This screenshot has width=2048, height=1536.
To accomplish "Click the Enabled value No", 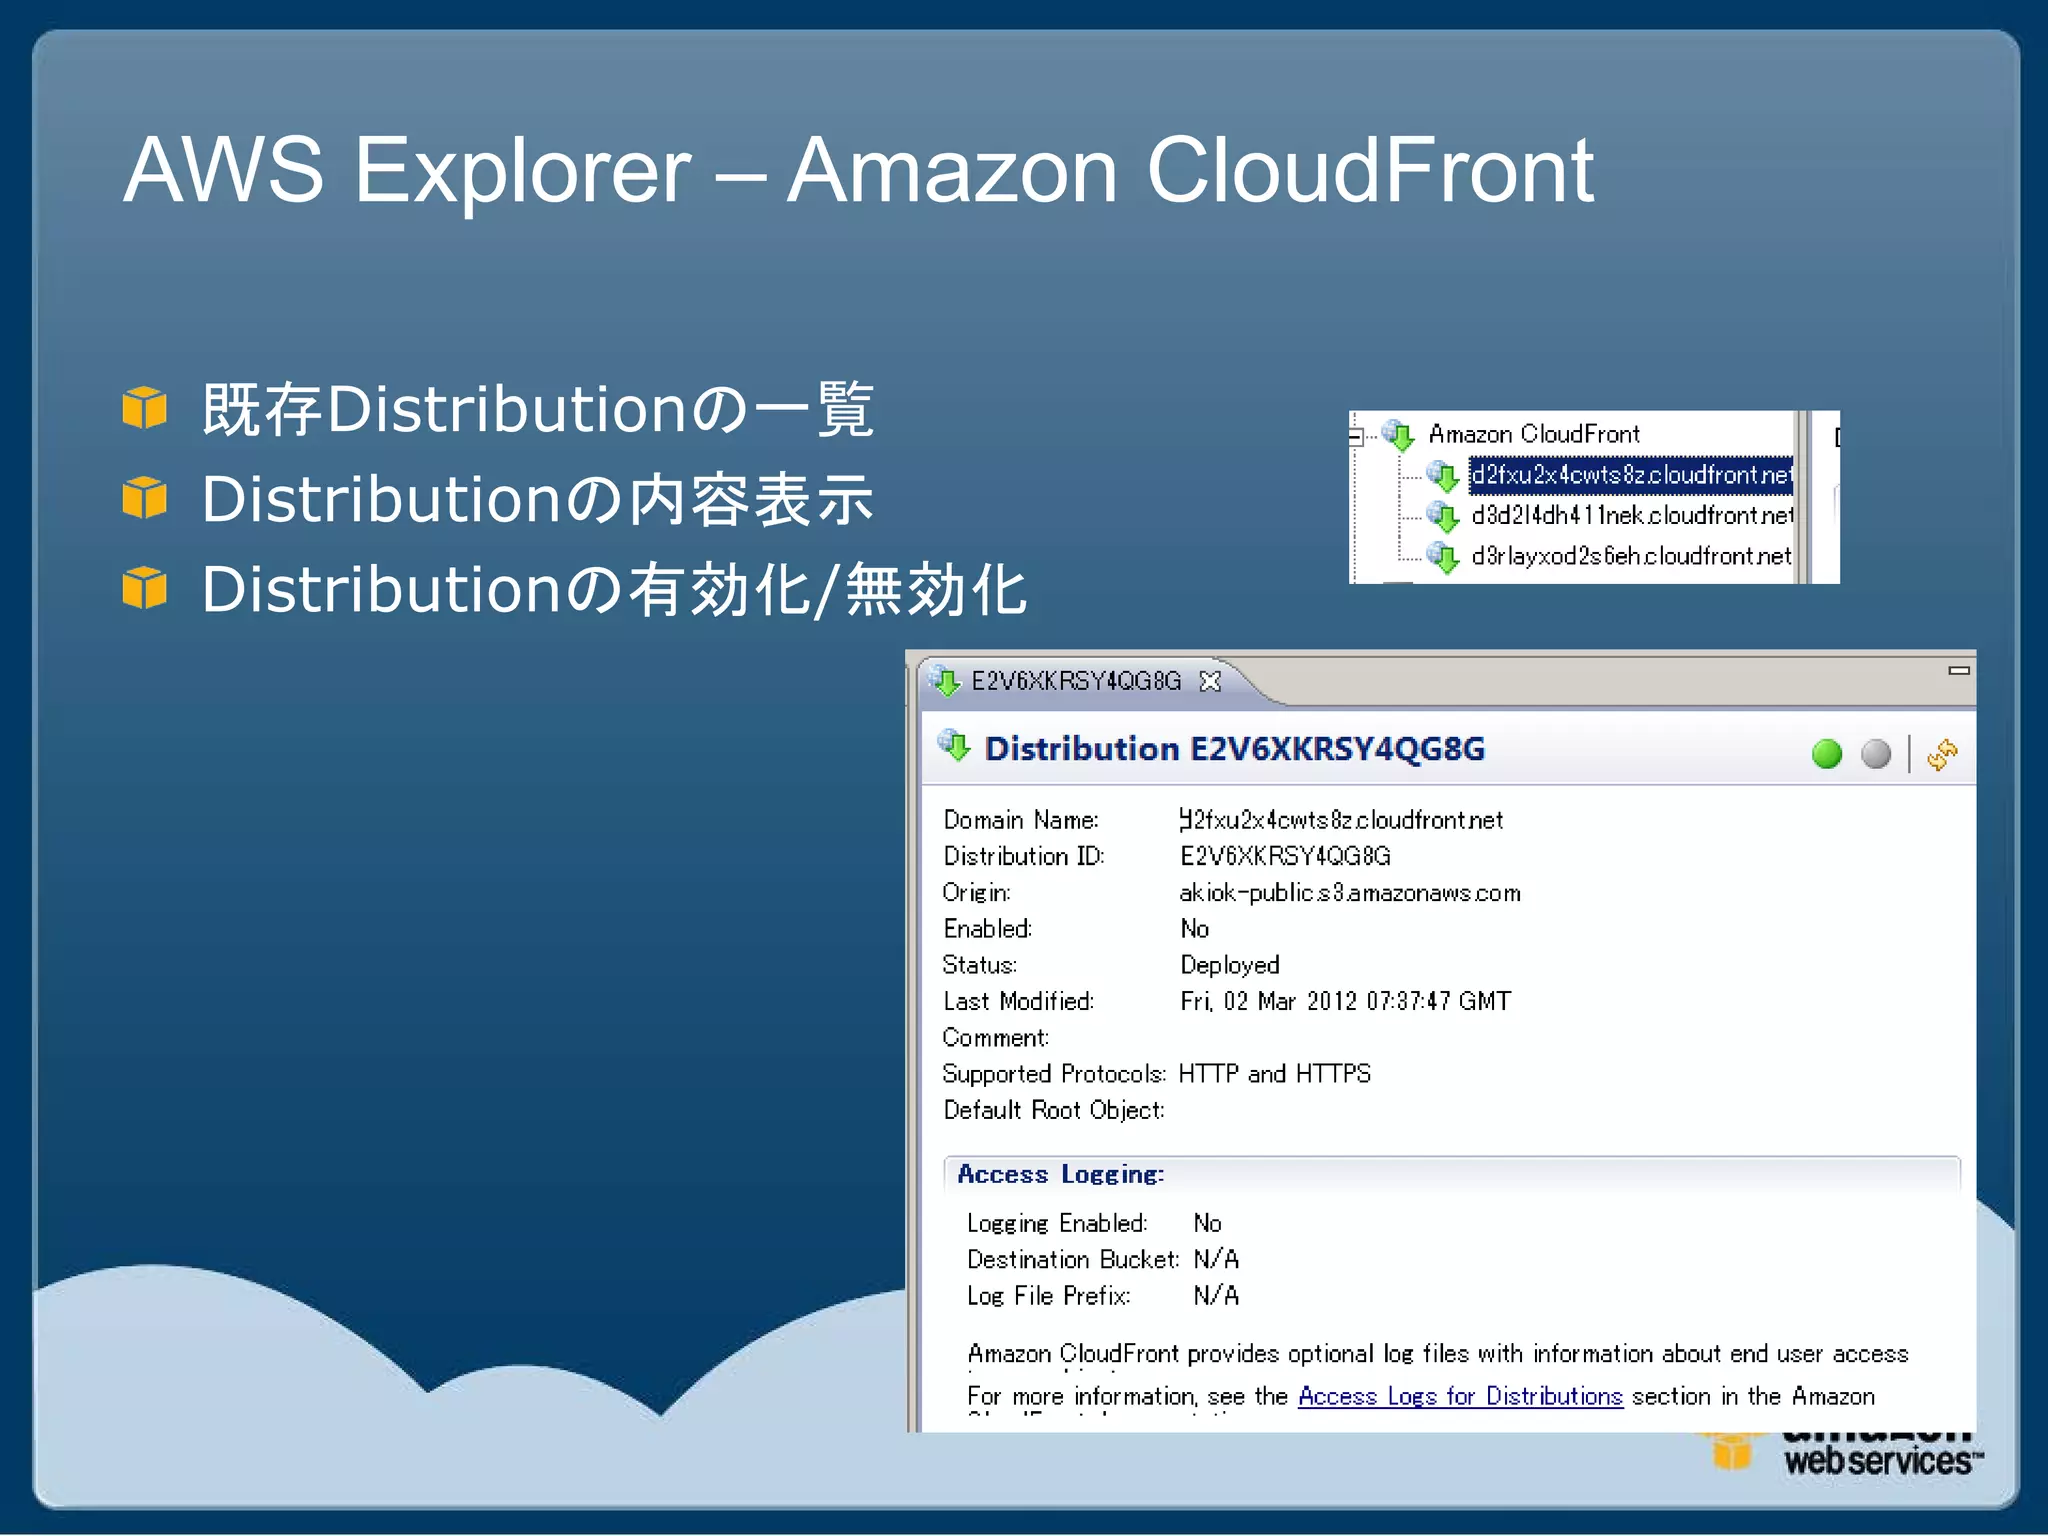I will point(1195,929).
